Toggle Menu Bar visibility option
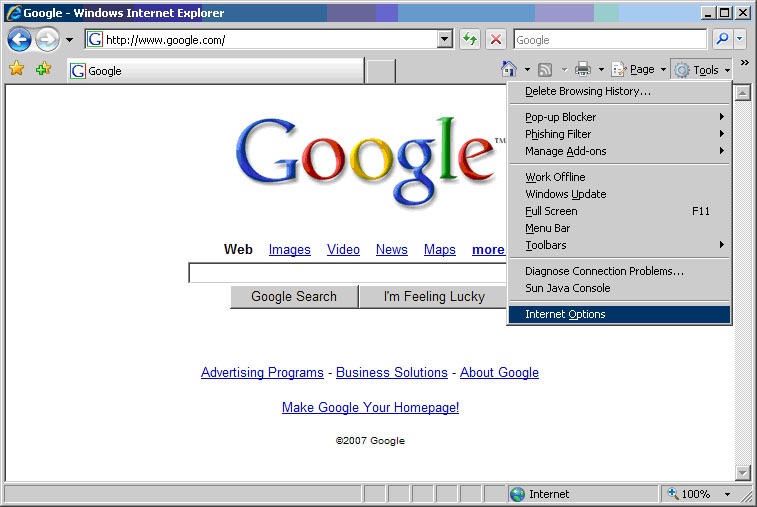 [548, 228]
